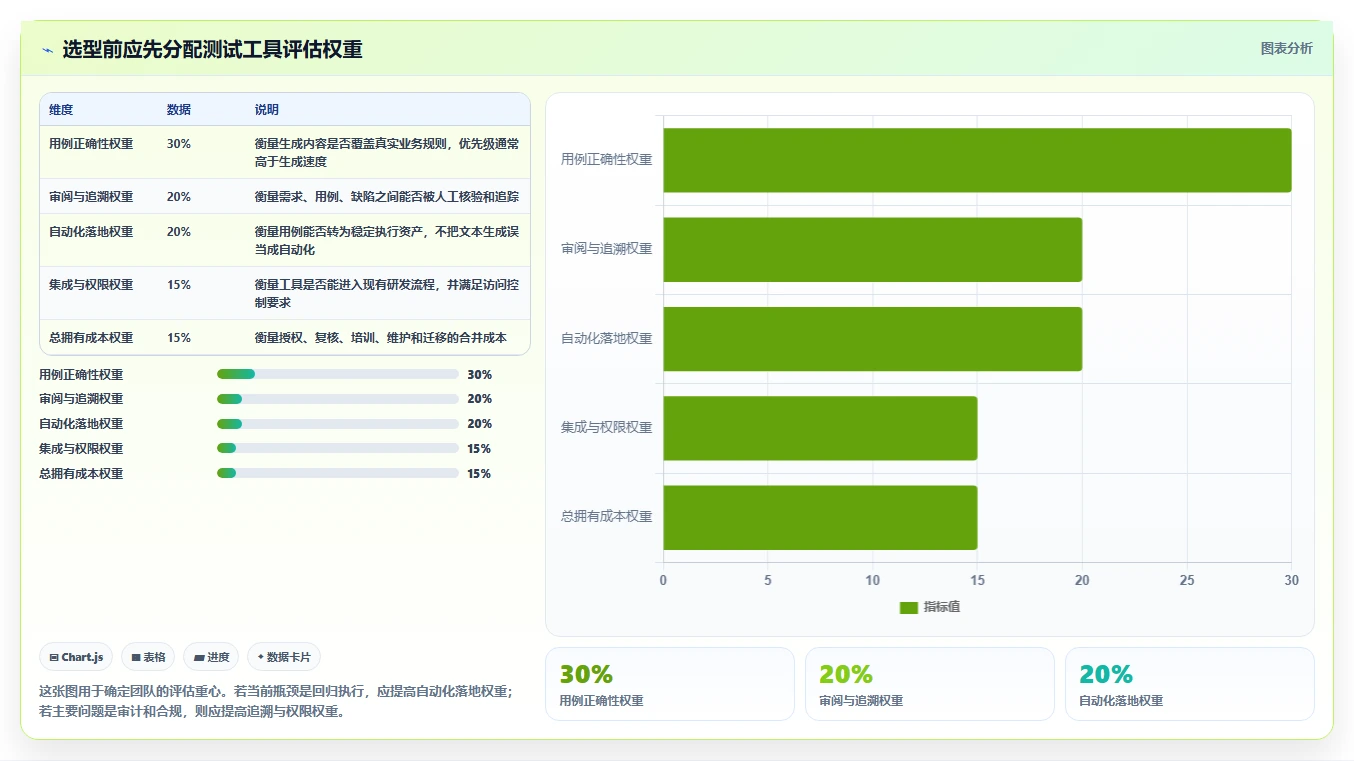This screenshot has width=1354, height=761.
Task: Click the chart y-axis label 用例正确性权重
Action: pyautogui.click(x=606, y=159)
